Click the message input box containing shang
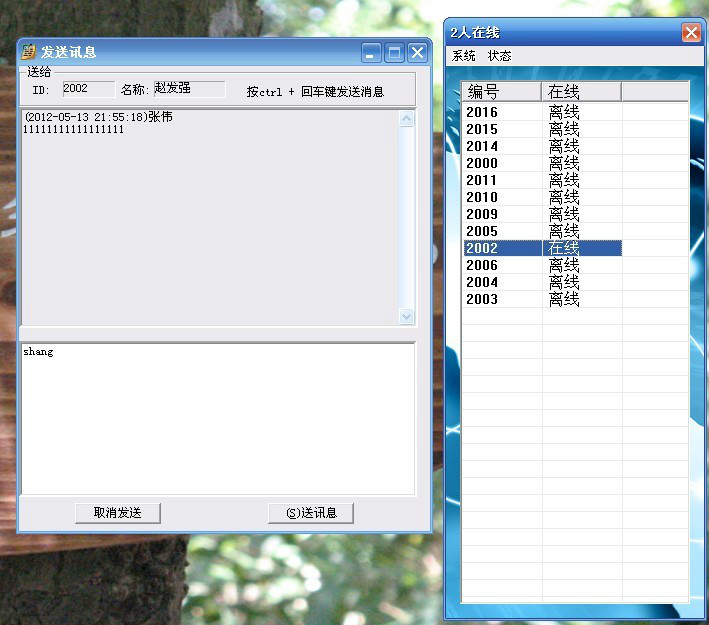Image resolution: width=709 pixels, height=625 pixels. pyautogui.click(x=217, y=418)
